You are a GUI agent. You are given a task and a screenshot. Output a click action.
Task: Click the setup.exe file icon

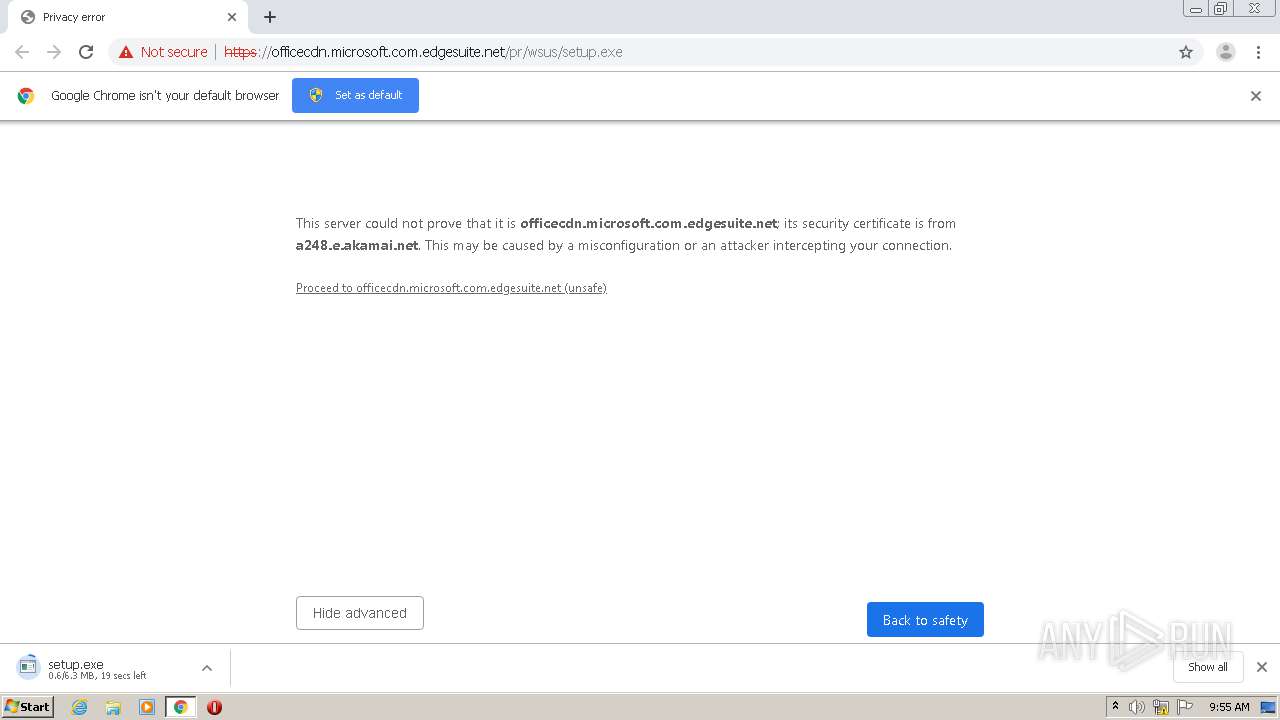coord(28,666)
